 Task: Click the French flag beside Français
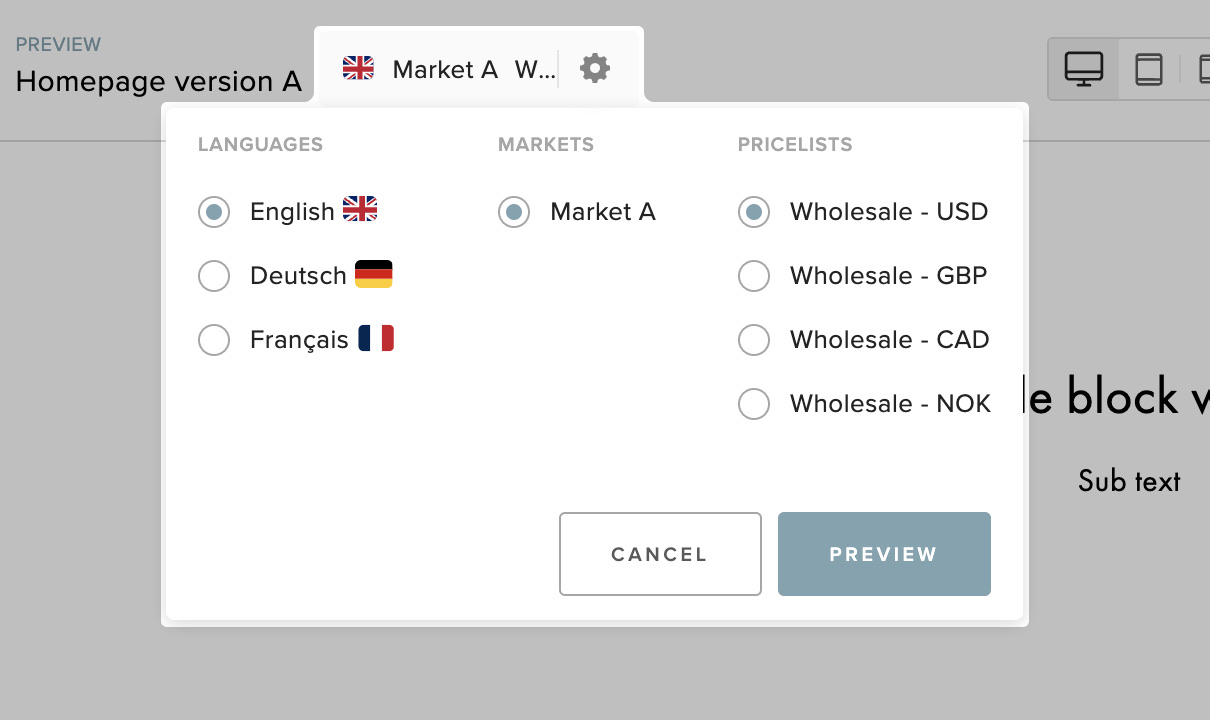[x=376, y=338]
